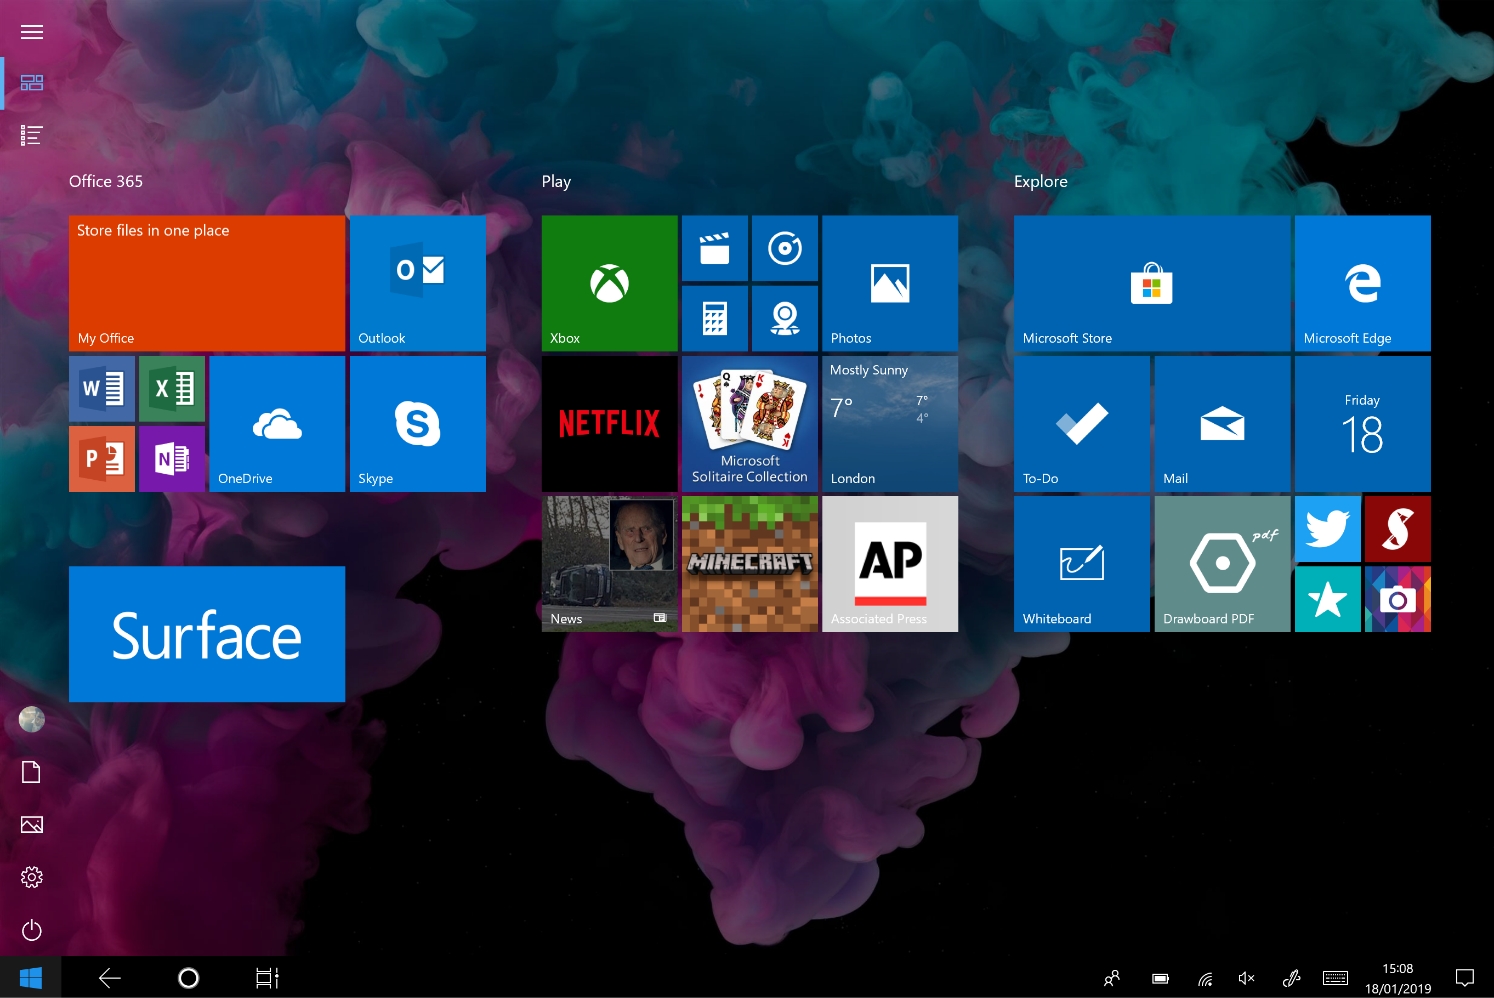
Task: Open the OneNote tile
Action: (172, 459)
